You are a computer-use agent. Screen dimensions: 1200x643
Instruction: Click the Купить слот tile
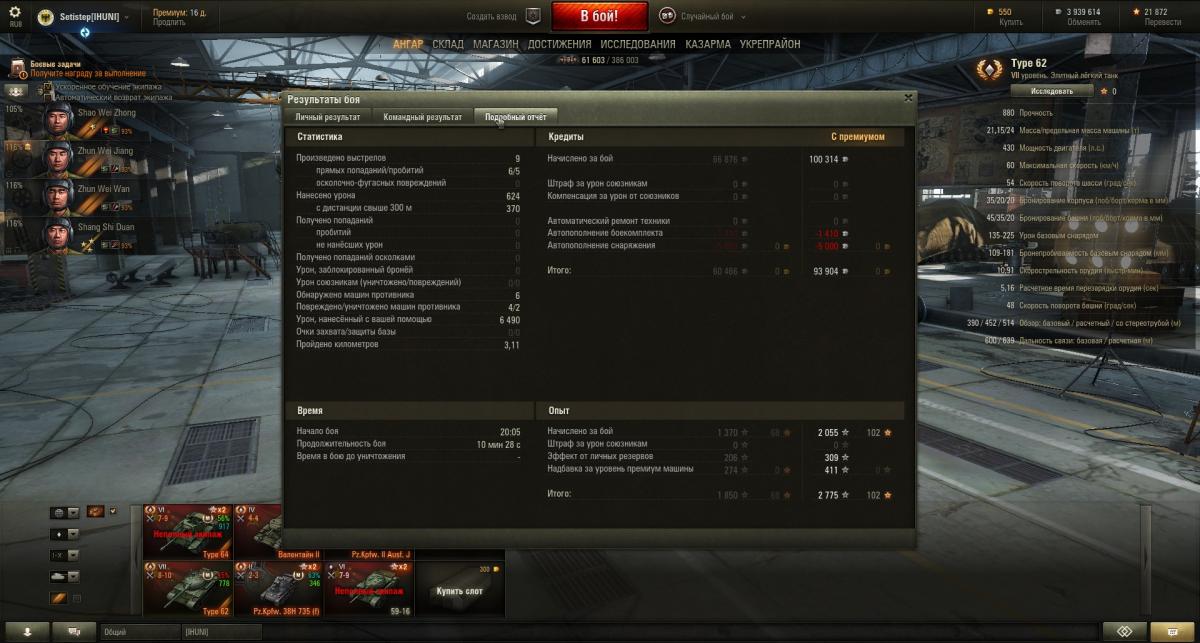click(x=459, y=589)
